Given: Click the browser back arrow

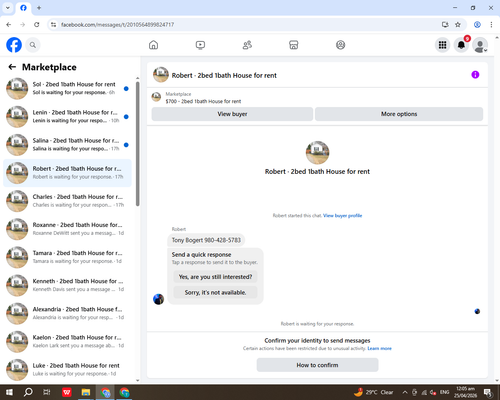Looking at the screenshot, I should click(9, 25).
